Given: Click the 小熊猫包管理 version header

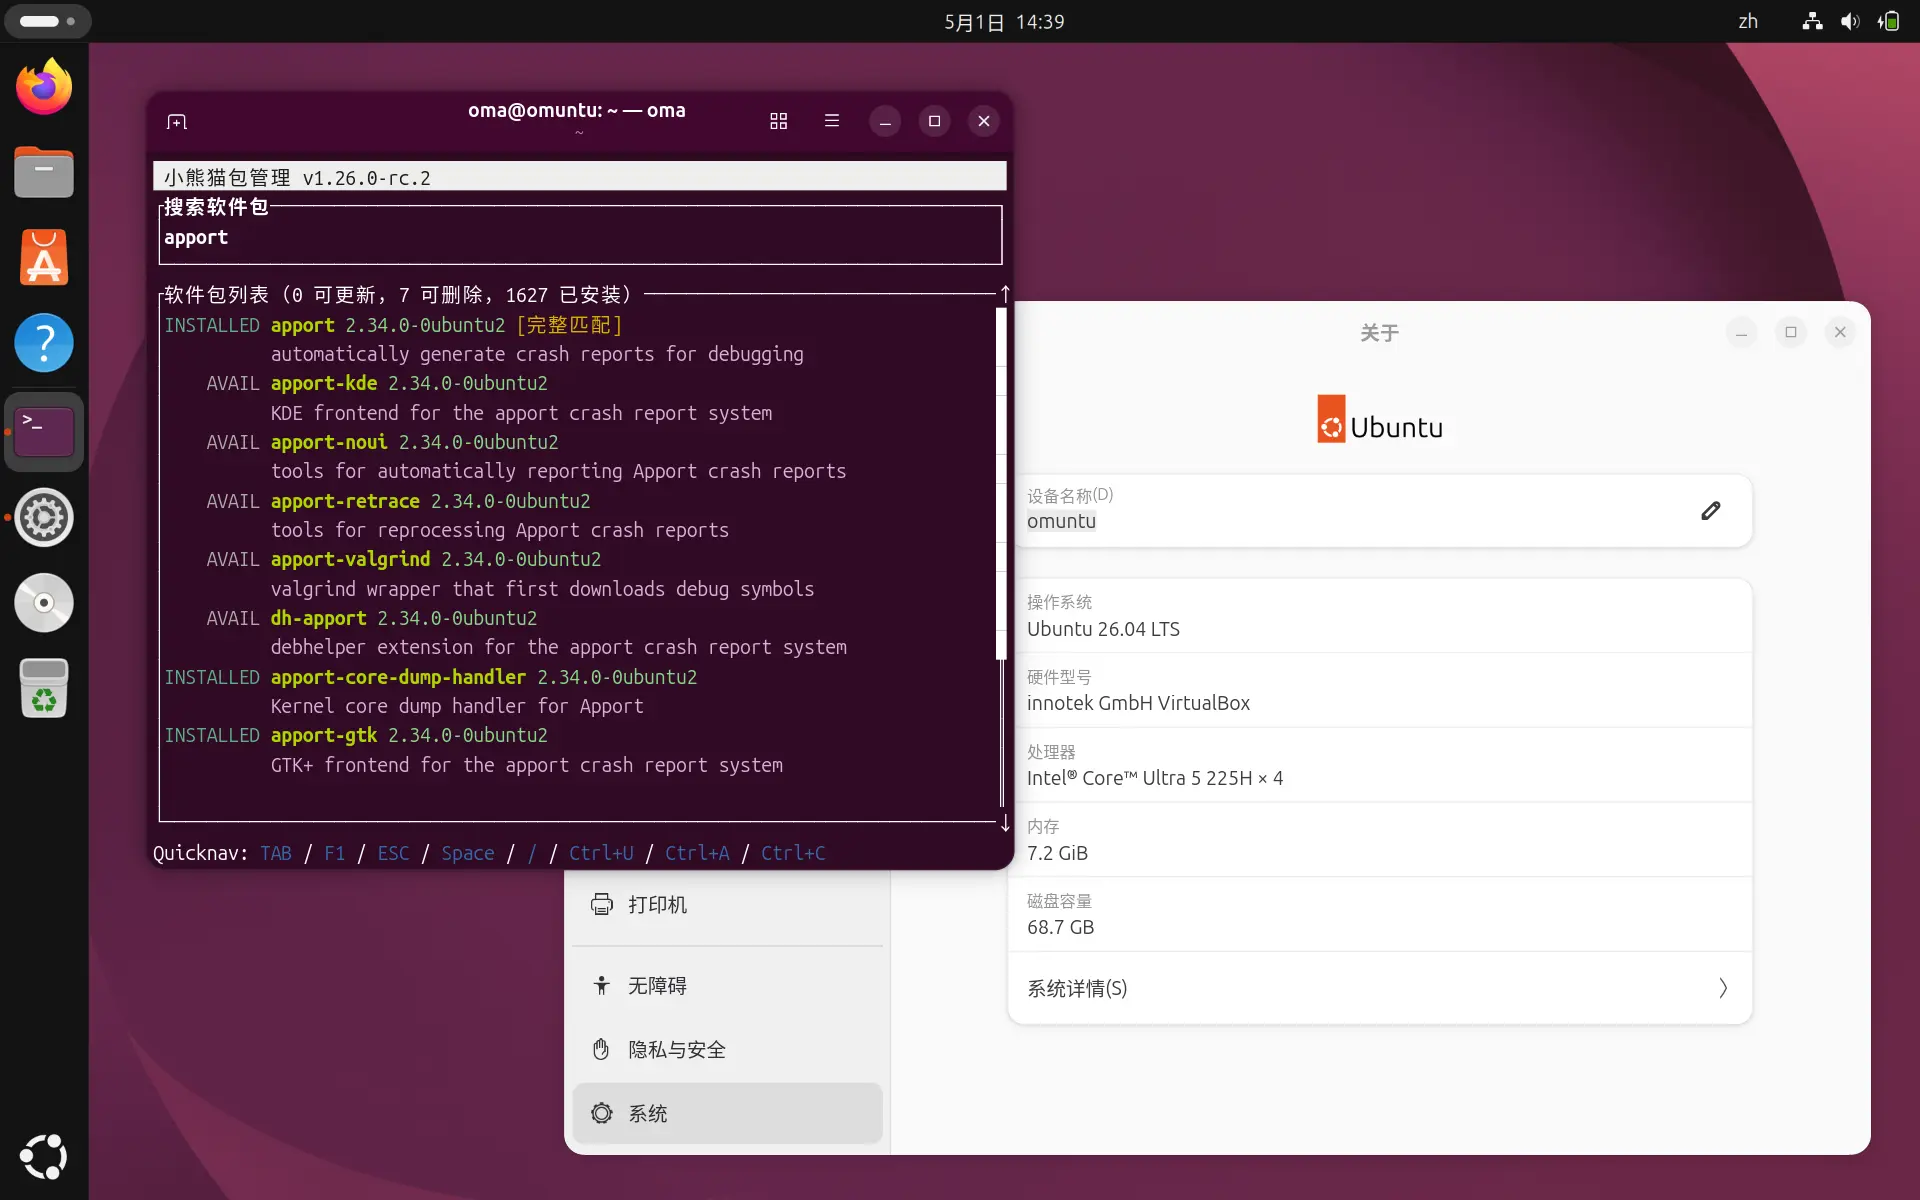Looking at the screenshot, I should [x=580, y=177].
